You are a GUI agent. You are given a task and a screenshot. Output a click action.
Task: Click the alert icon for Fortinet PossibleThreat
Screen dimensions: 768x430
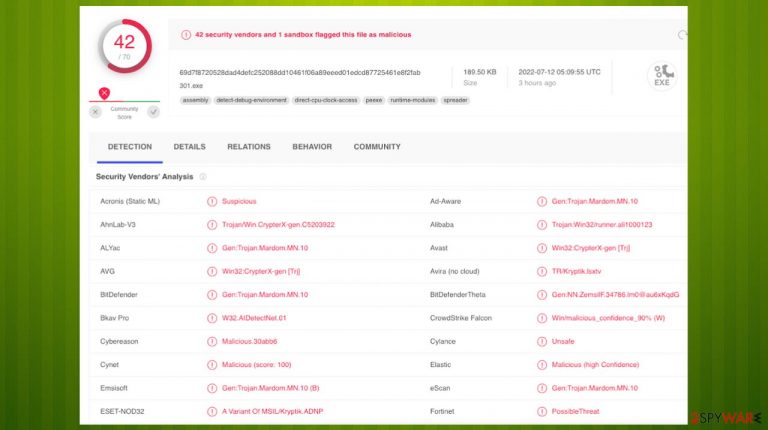pyautogui.click(x=542, y=411)
